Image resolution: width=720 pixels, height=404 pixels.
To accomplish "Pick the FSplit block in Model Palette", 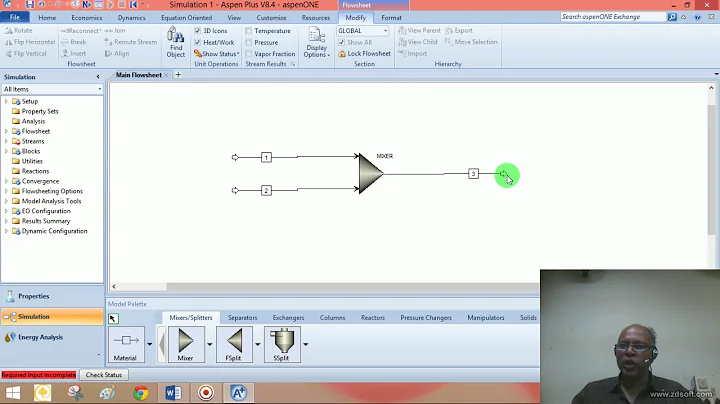I will point(234,344).
